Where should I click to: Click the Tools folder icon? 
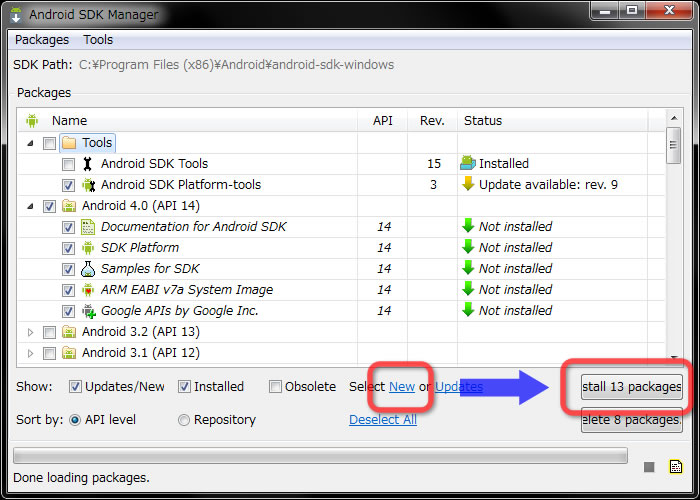coord(69,143)
